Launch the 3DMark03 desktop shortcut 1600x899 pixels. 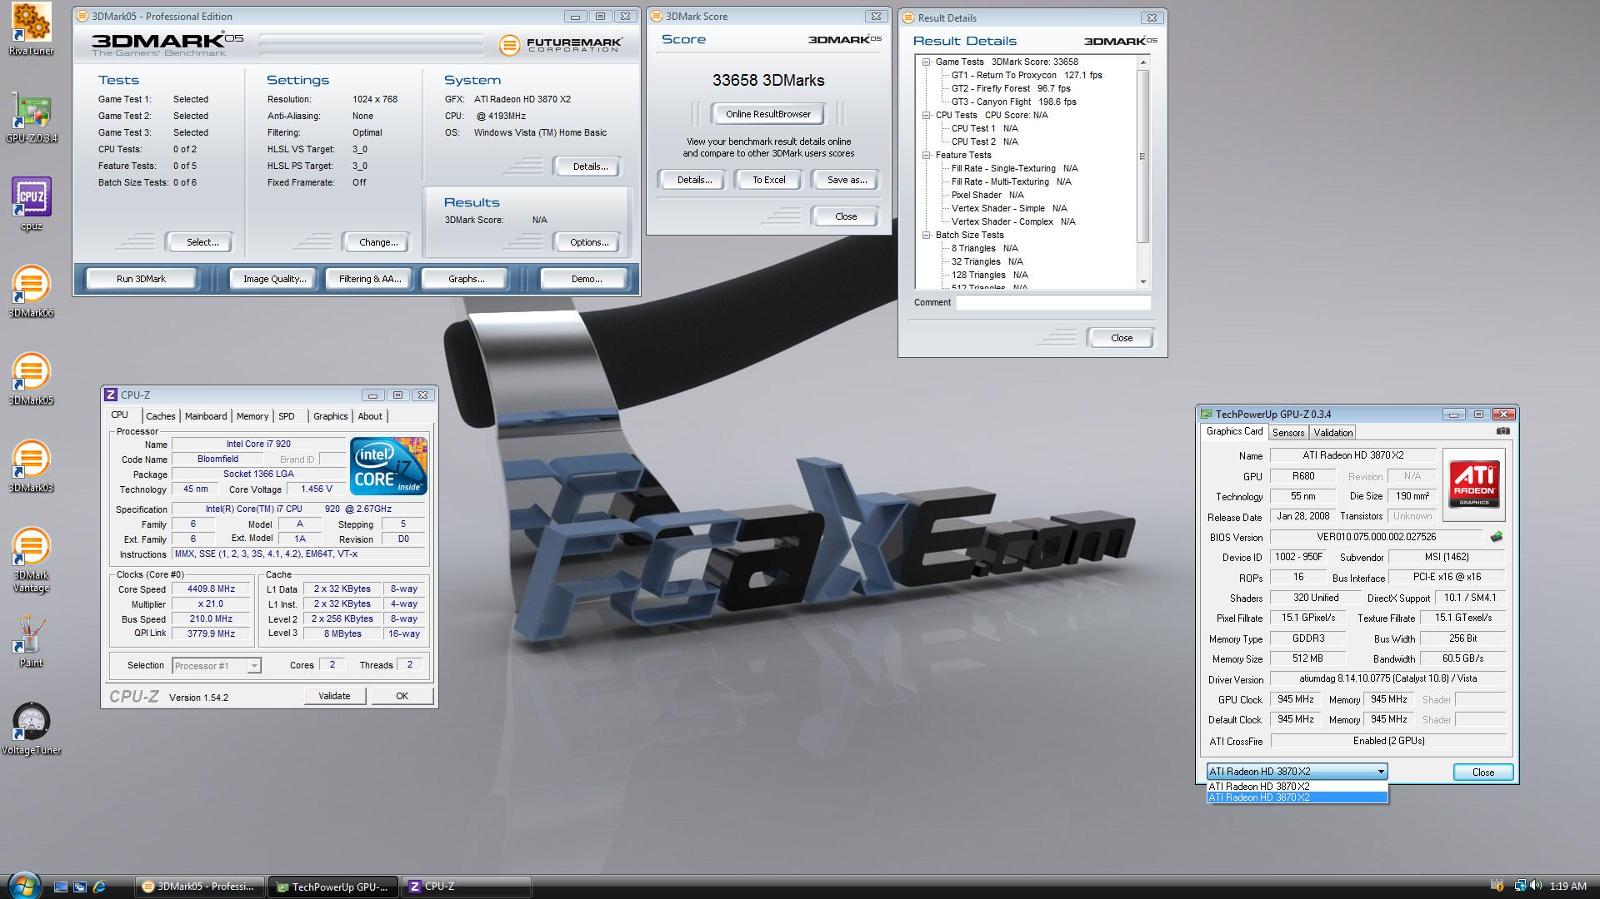[31, 466]
